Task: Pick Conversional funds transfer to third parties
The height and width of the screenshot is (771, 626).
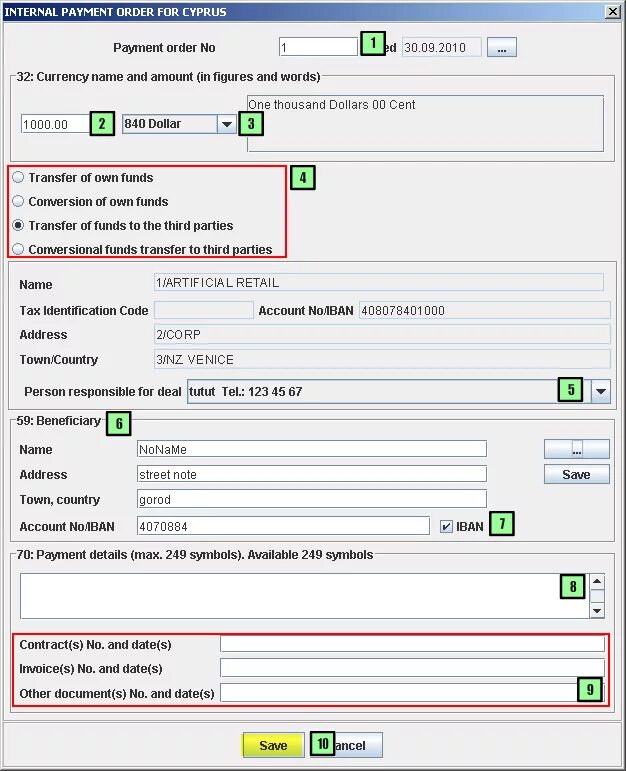Action: 18,249
